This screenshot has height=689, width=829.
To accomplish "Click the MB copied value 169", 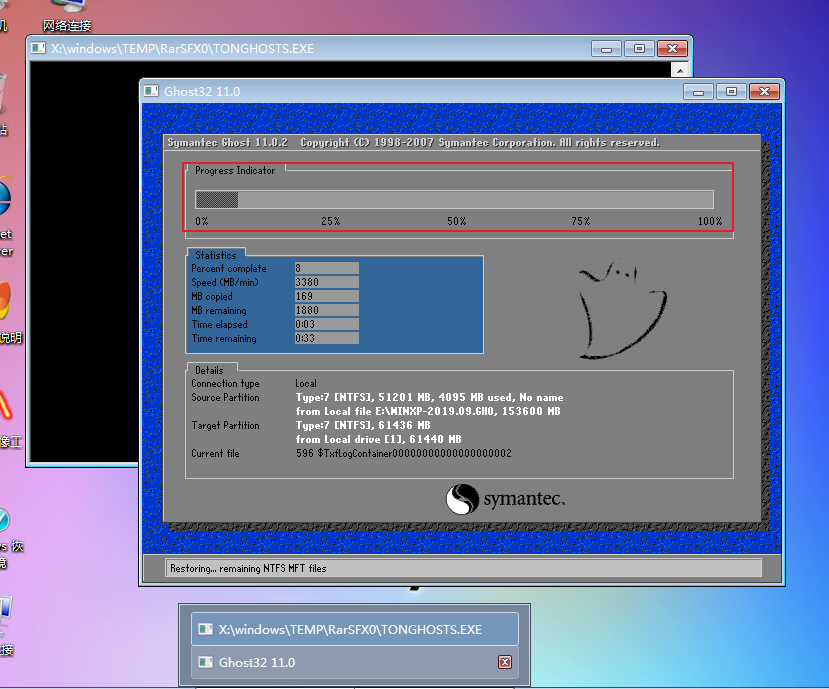I will point(327,296).
